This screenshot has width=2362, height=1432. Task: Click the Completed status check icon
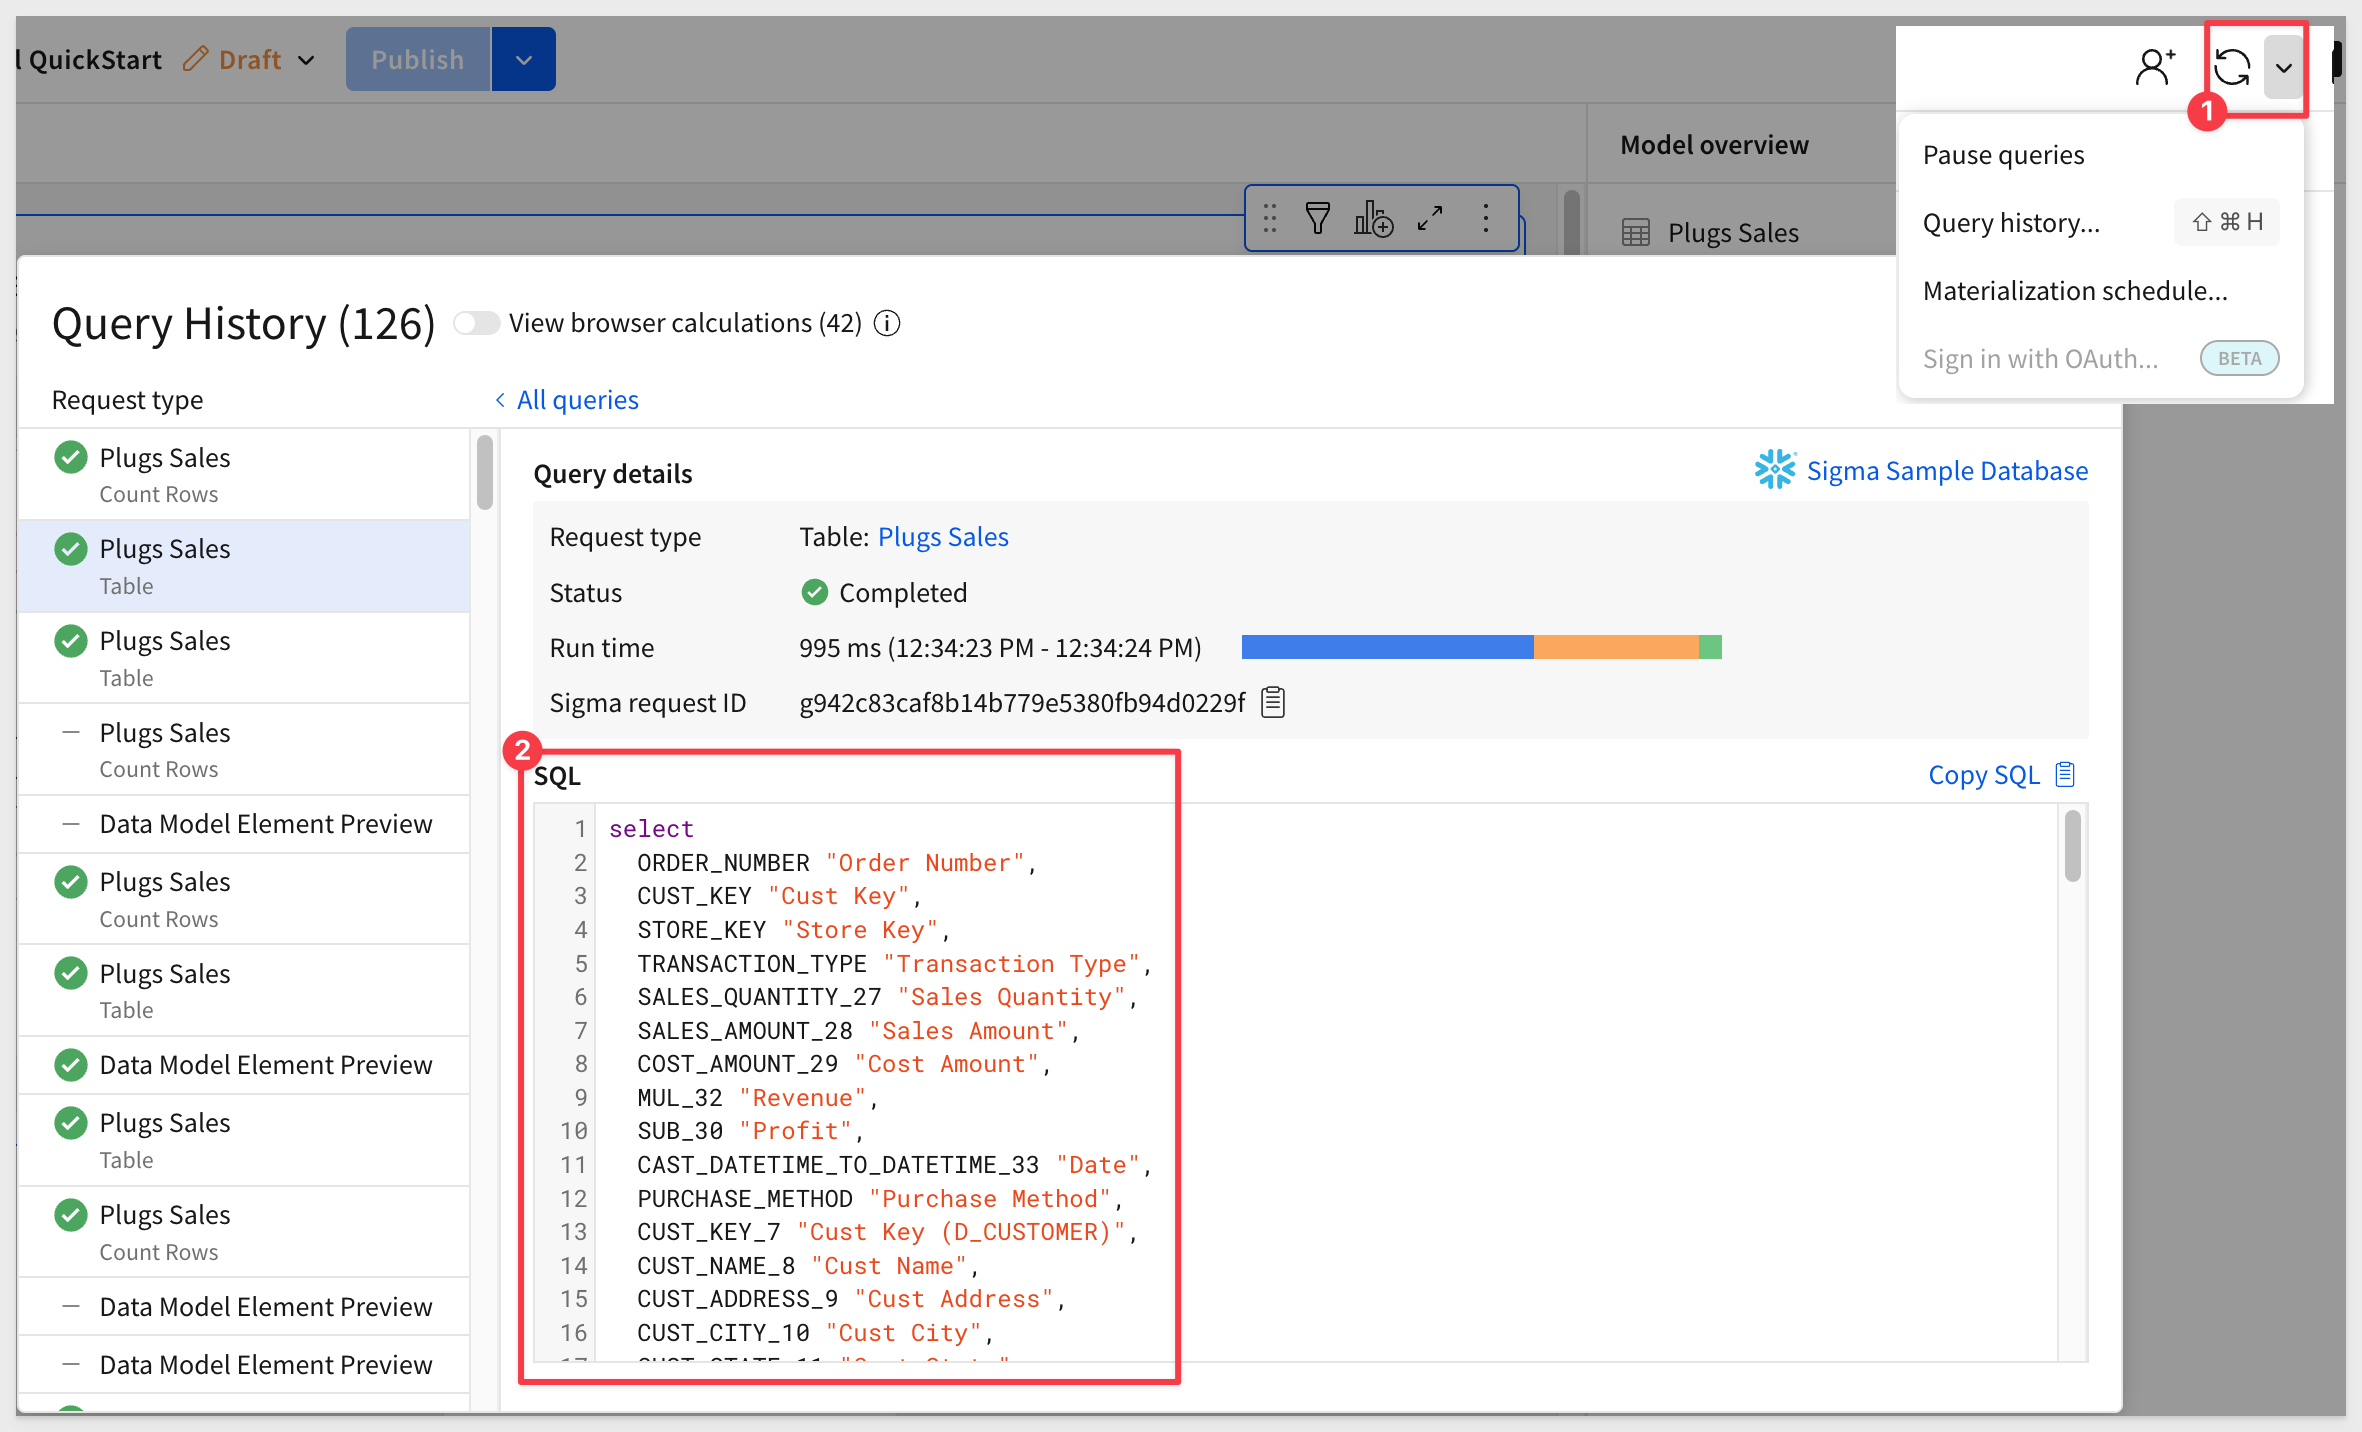click(x=815, y=592)
